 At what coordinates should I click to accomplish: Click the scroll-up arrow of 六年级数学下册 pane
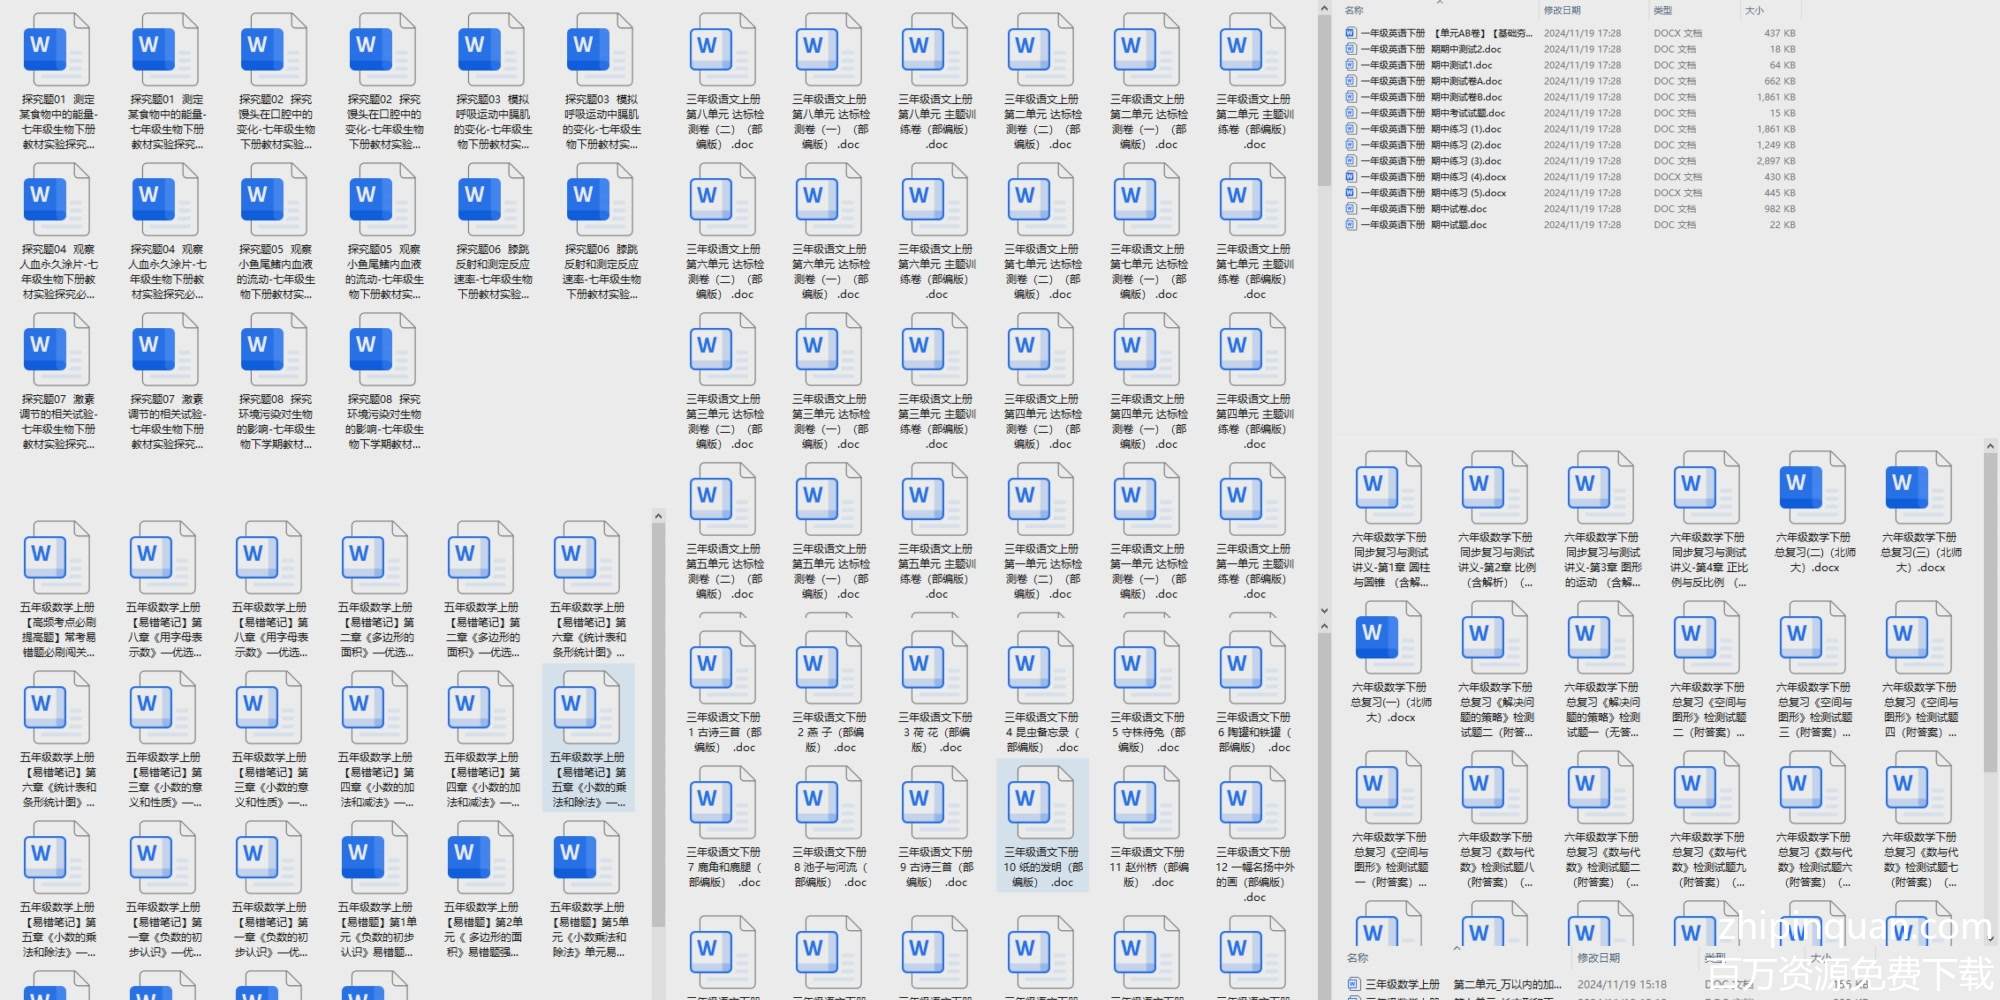[1990, 446]
